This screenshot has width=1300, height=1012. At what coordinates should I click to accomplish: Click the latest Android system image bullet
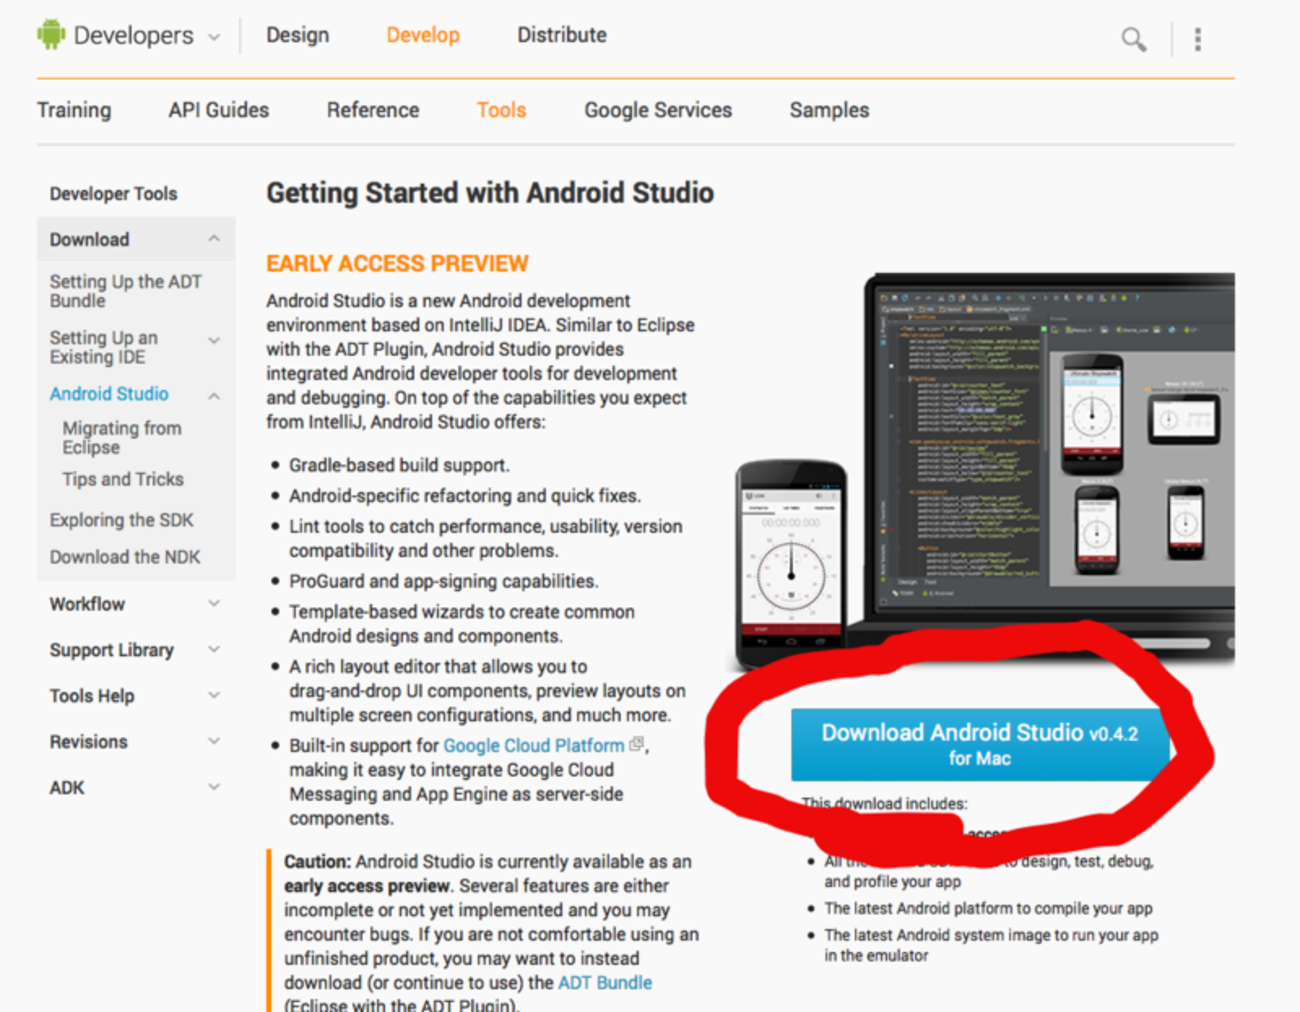point(991,945)
